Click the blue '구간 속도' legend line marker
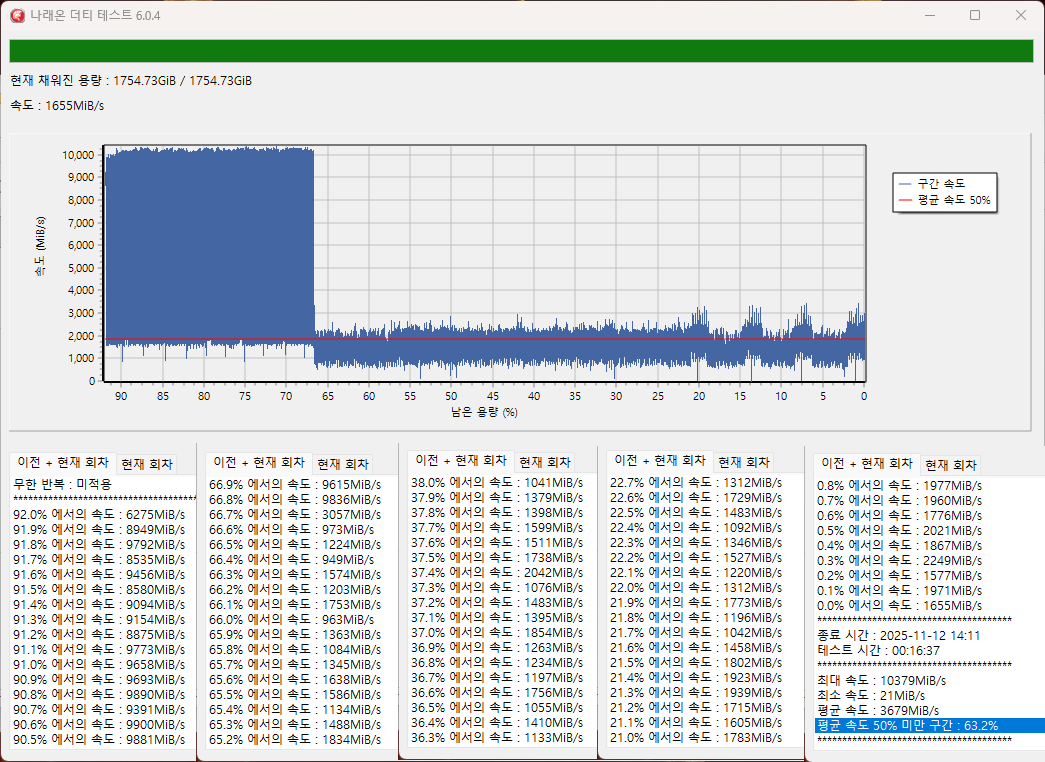The width and height of the screenshot is (1045, 762). (907, 183)
